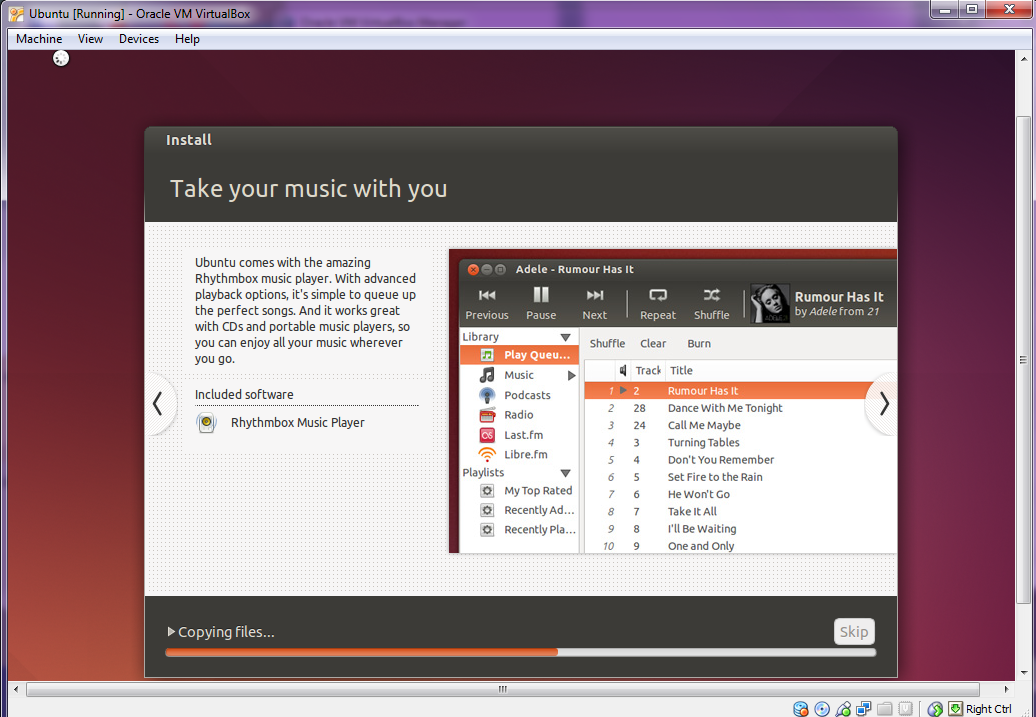Click the Adele album art thumbnail
This screenshot has width=1036, height=717.
pos(770,304)
